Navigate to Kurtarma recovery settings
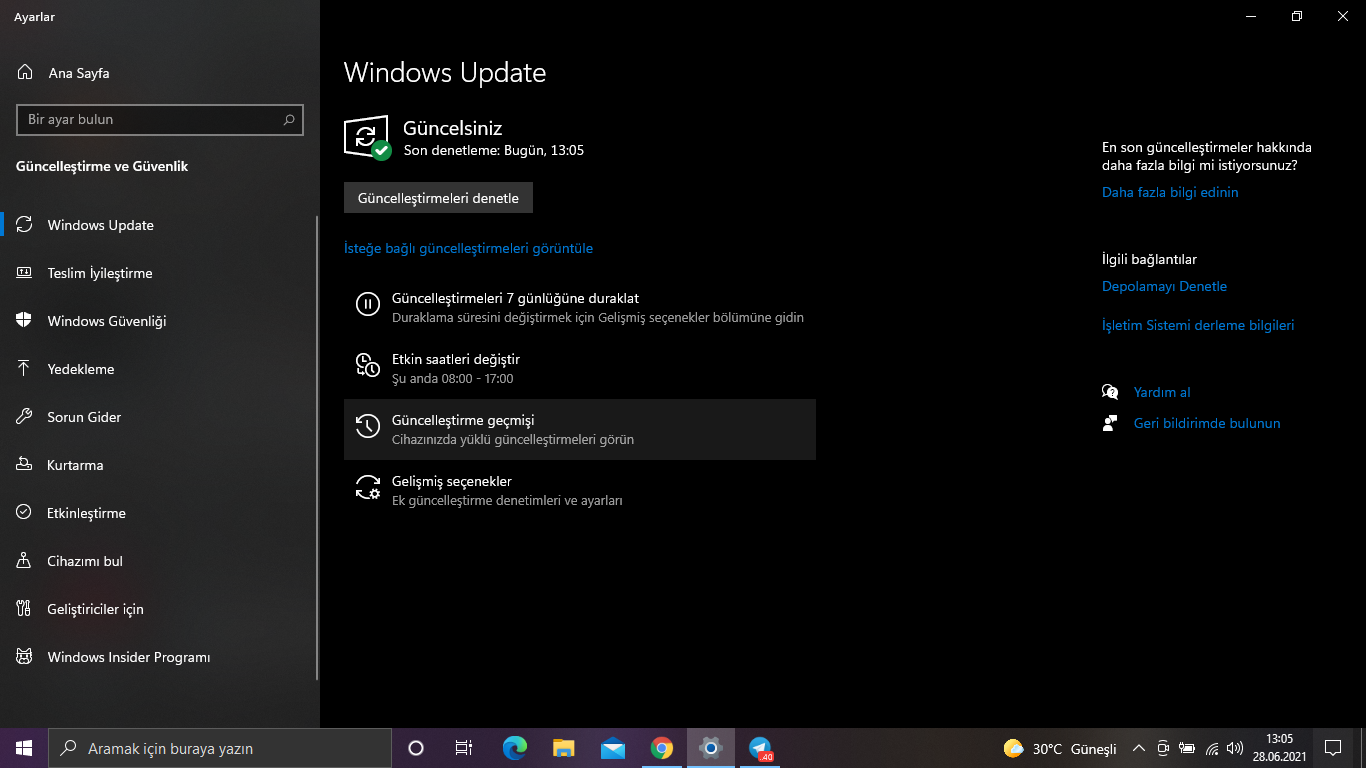This screenshot has height=768, width=1366. [x=160, y=465]
